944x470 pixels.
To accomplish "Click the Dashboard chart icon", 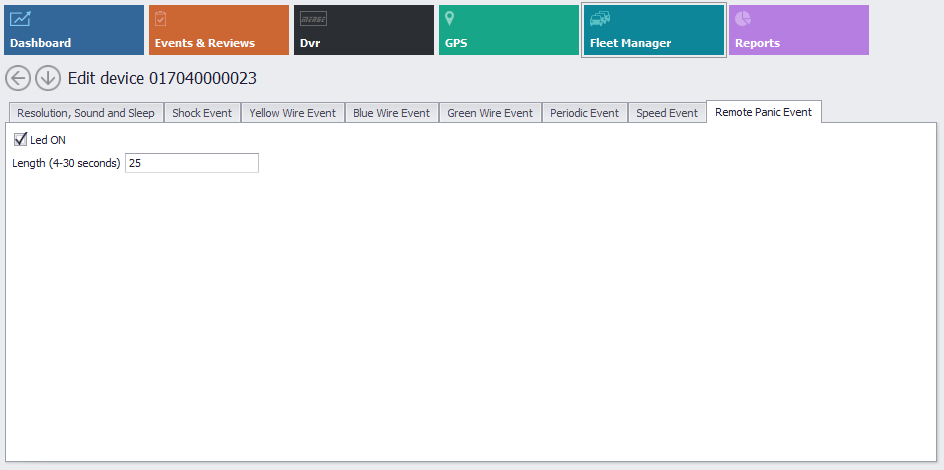I will tap(20, 19).
